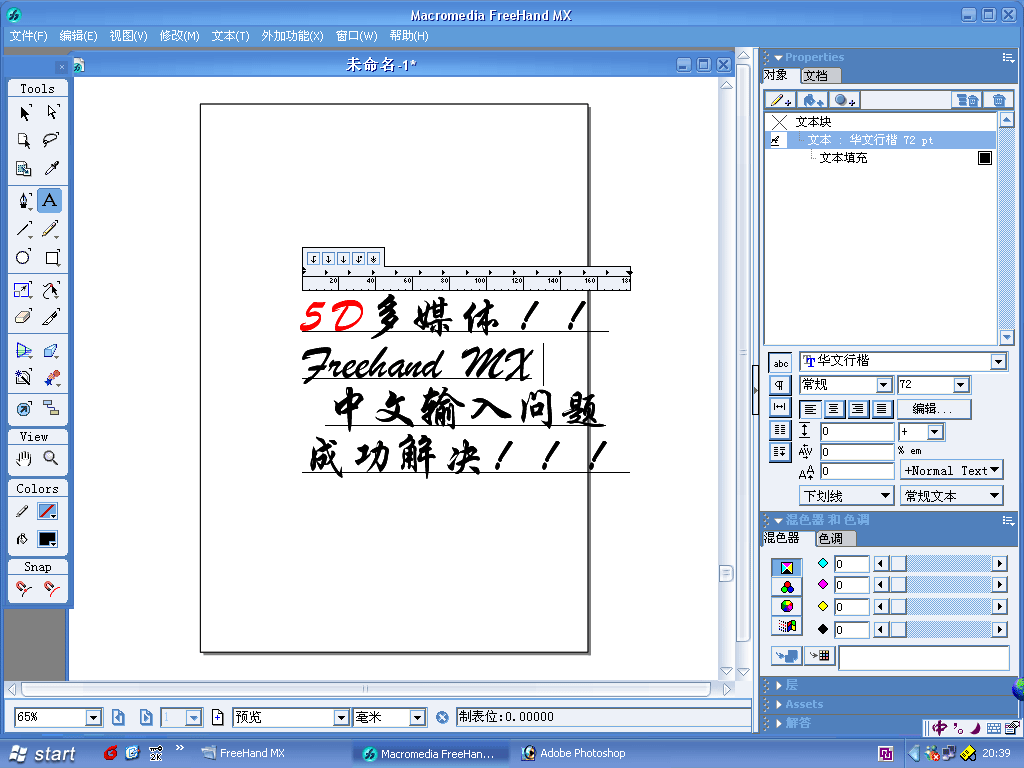Click the trash icon in Properties panel
This screenshot has width=1024, height=768.
(x=999, y=100)
